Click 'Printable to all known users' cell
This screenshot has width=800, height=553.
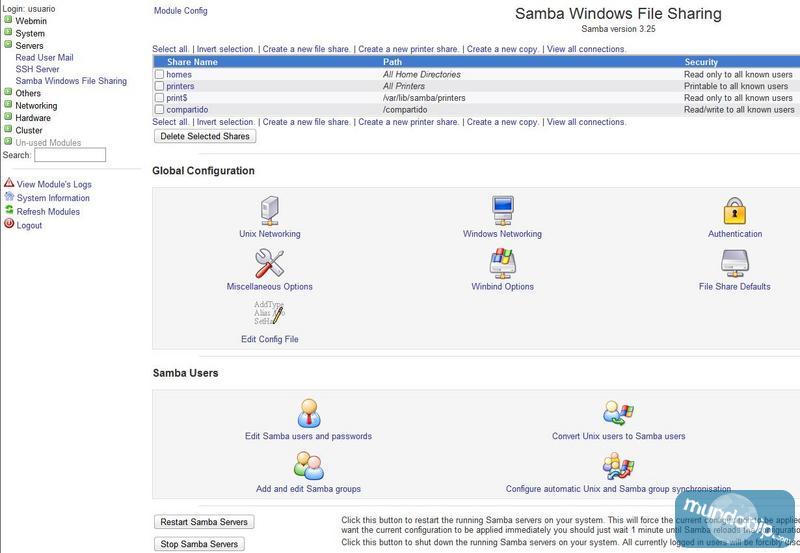click(736, 86)
